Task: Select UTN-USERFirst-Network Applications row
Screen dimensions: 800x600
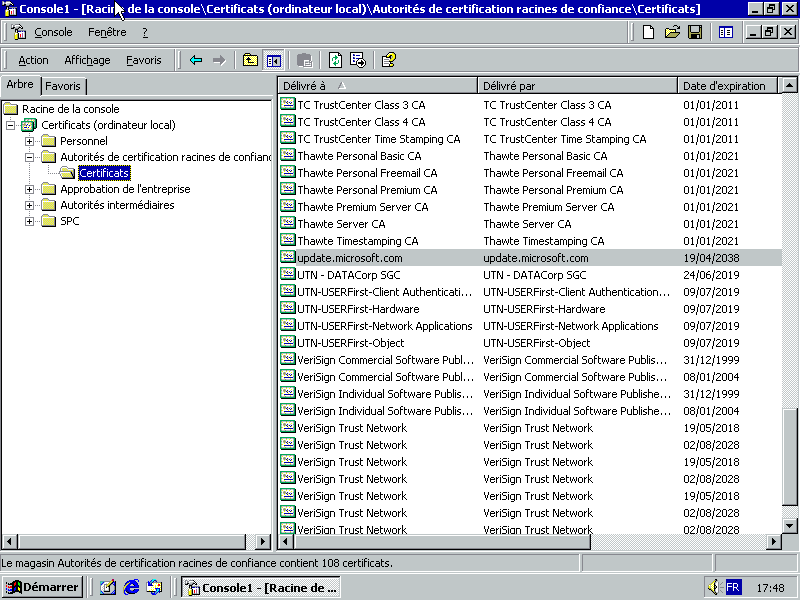Action: [x=530, y=326]
